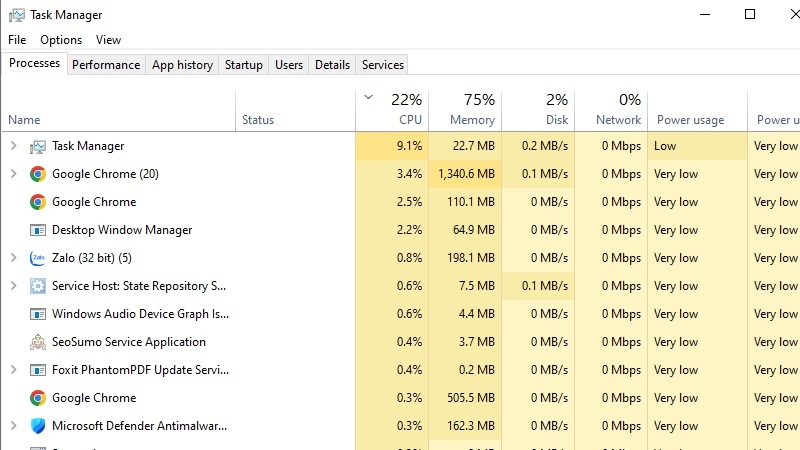Expand Microsoft Defender Antimalware row
Viewport: 800px width, 450px height.
tap(14, 426)
